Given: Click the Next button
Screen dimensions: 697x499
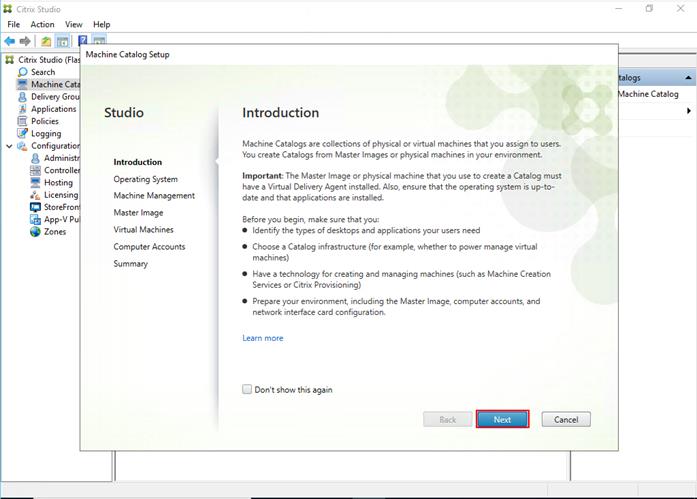Looking at the screenshot, I should [x=502, y=419].
